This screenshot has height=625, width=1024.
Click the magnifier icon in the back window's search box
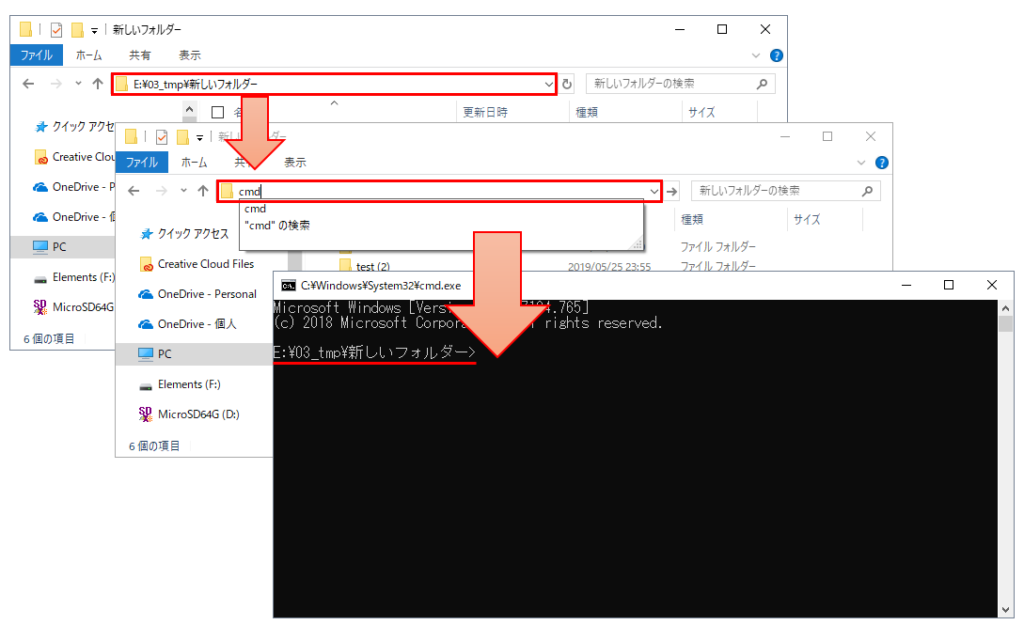pos(762,84)
